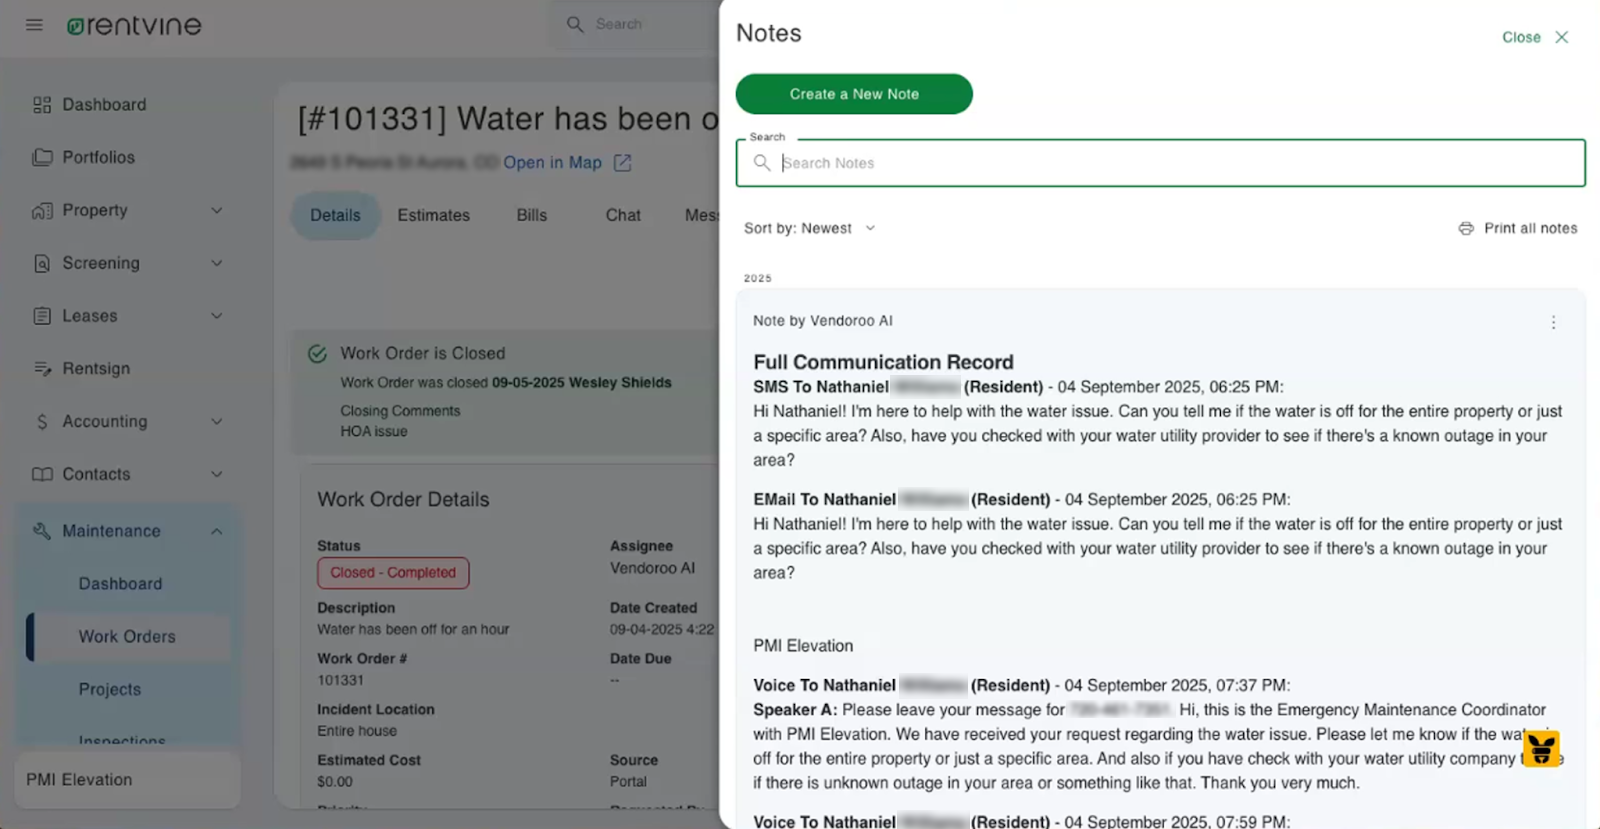
Task: Click the print all notes printer icon
Action: (1466, 229)
